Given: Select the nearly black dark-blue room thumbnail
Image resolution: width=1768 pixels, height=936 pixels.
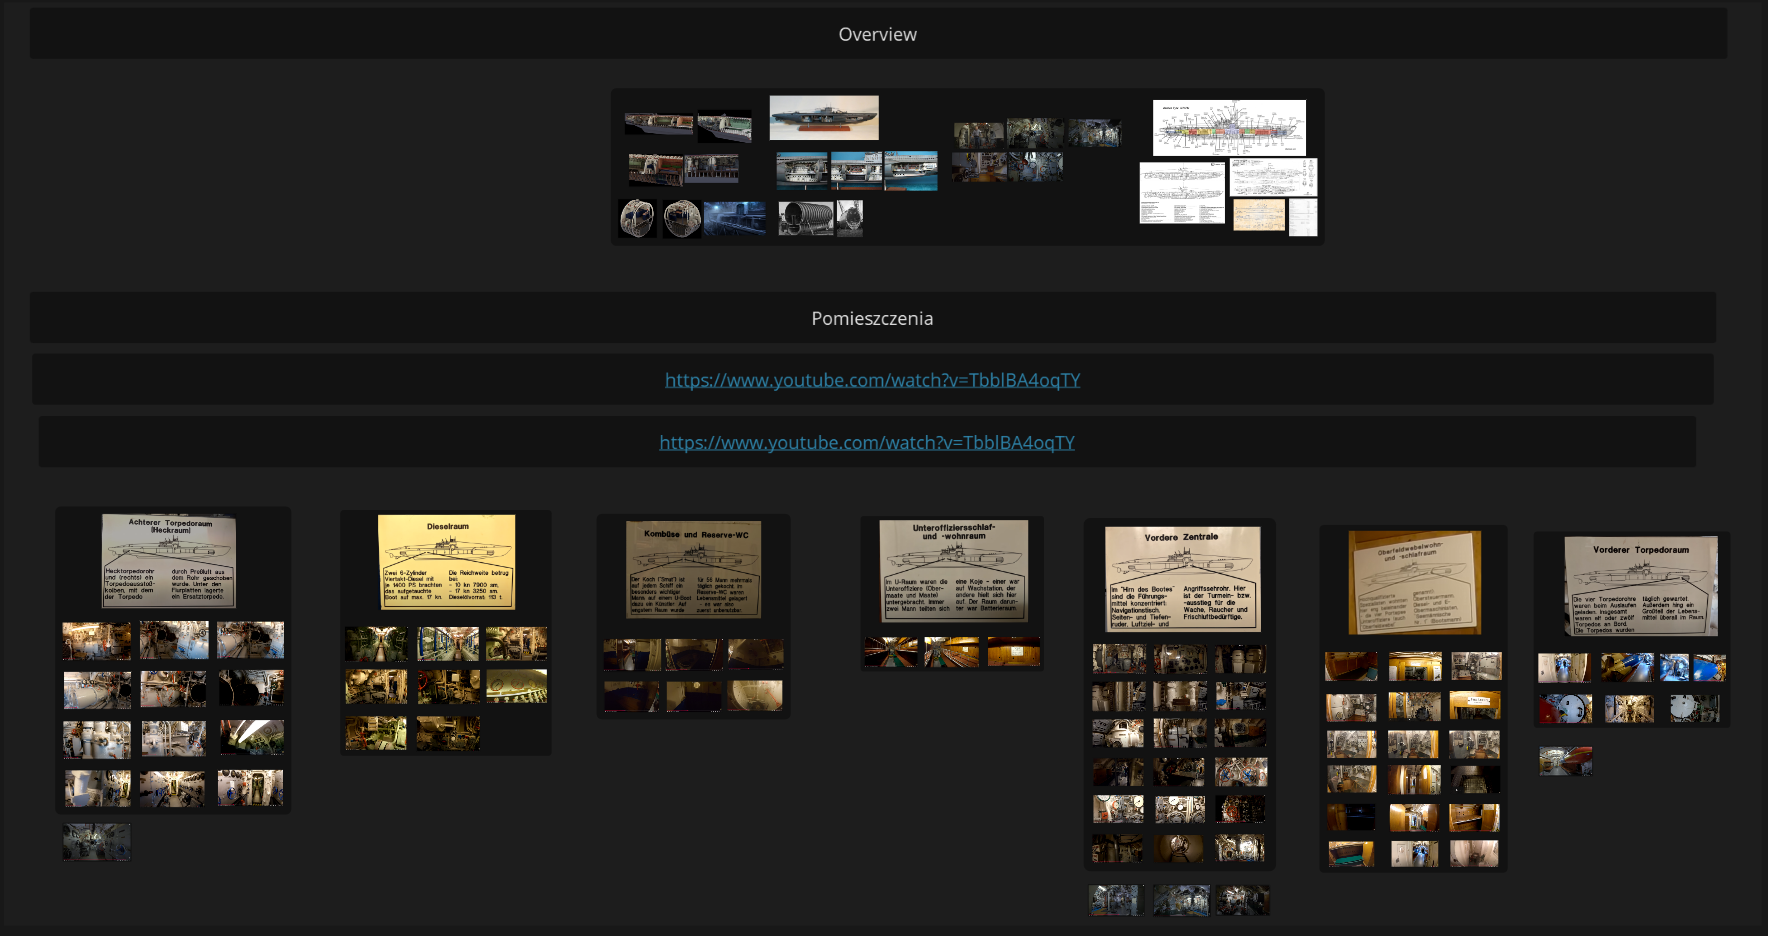Looking at the screenshot, I should pyautogui.click(x=1351, y=817).
